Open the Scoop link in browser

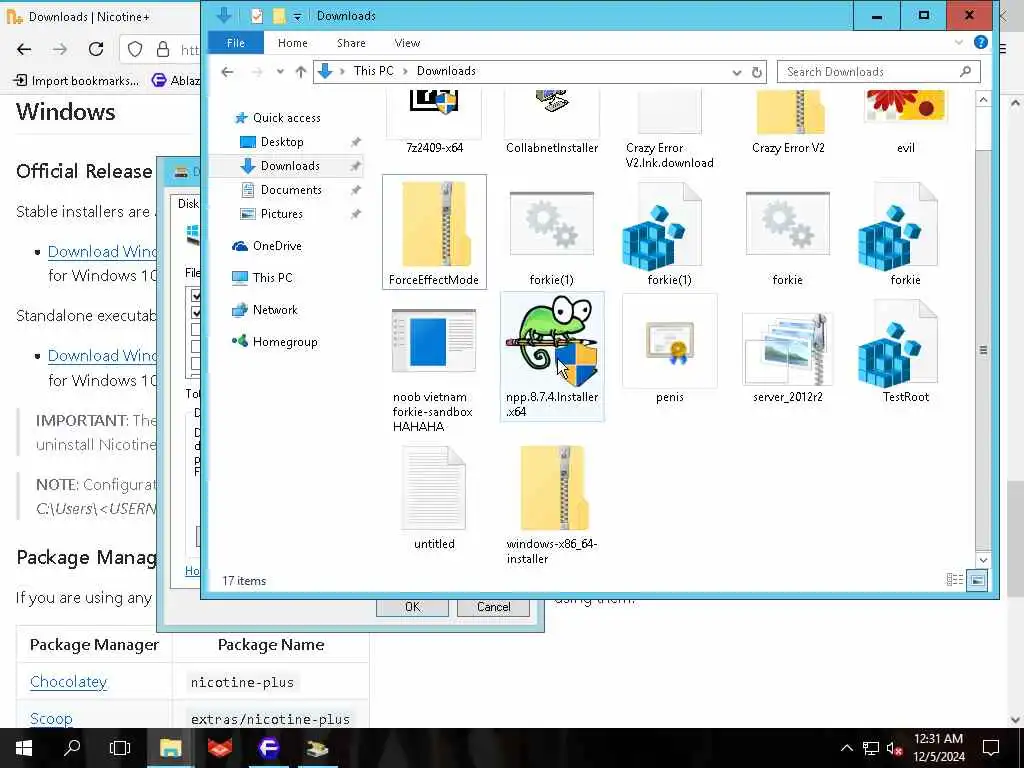(51, 718)
